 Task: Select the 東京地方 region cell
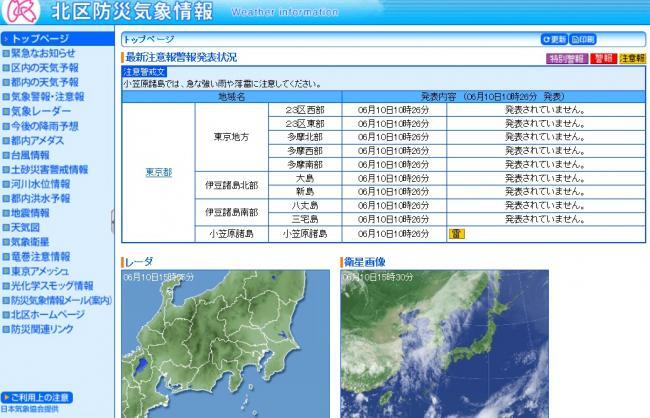coord(232,137)
